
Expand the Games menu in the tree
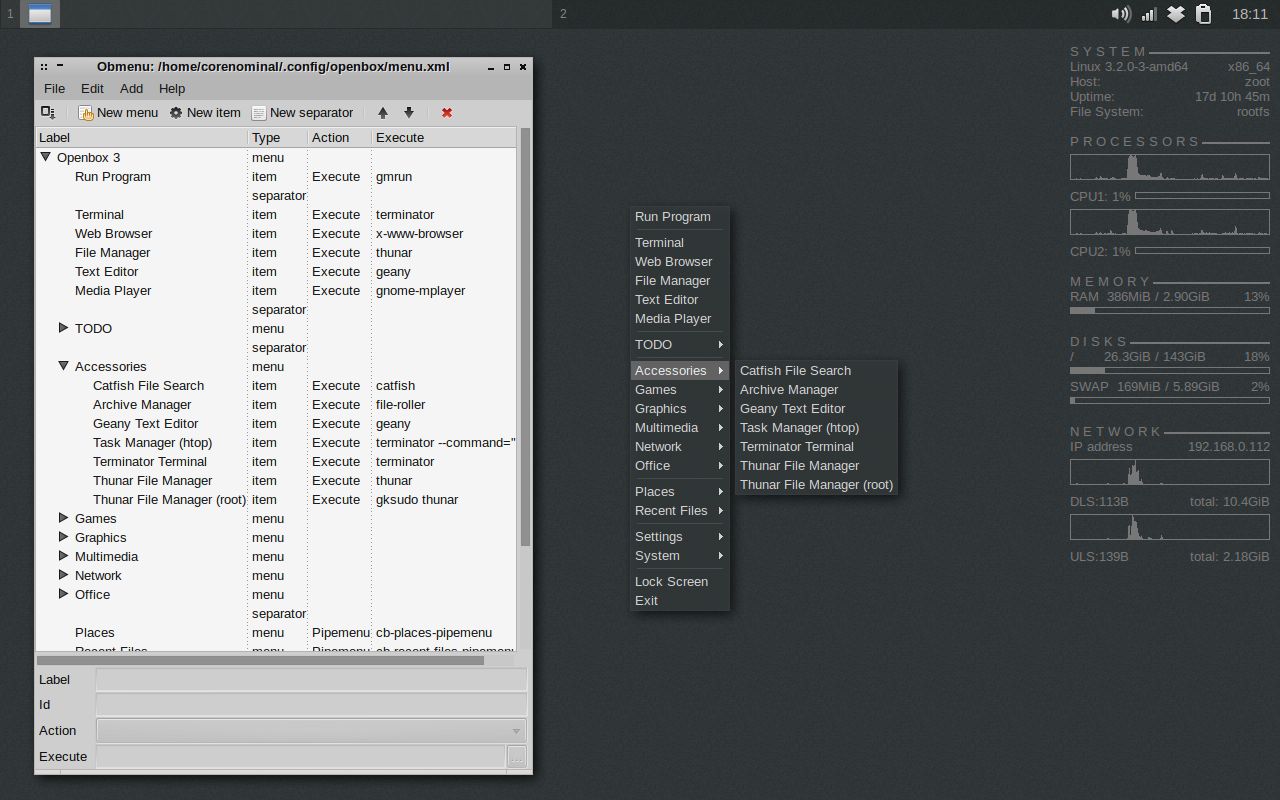pos(63,518)
